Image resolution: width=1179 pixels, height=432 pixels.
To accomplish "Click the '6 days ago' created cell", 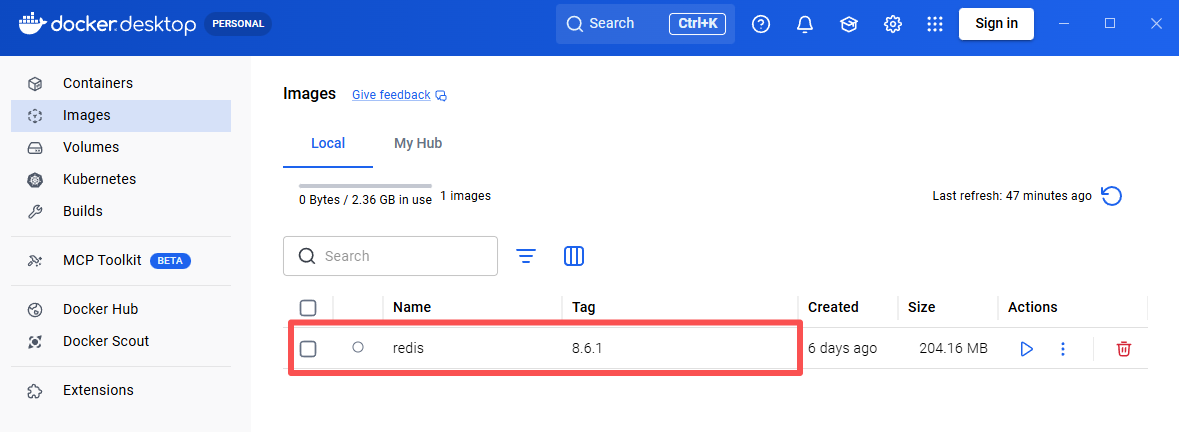I will (842, 349).
